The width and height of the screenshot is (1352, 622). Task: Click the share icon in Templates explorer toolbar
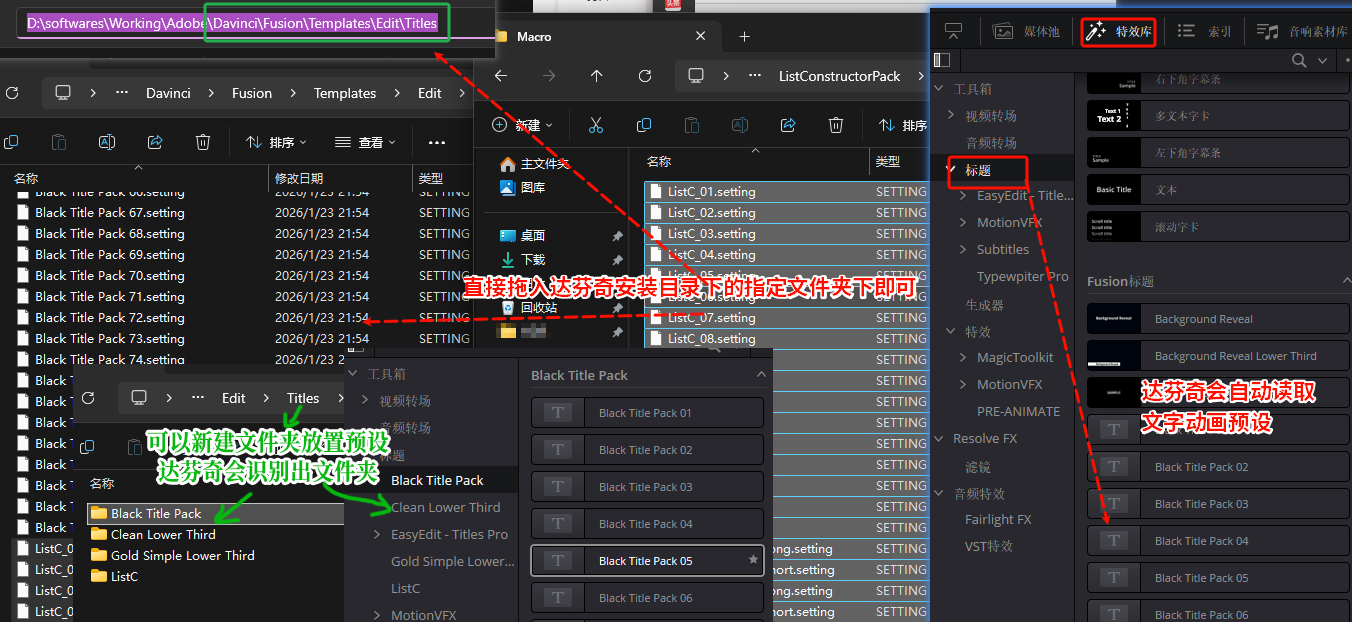(x=155, y=142)
